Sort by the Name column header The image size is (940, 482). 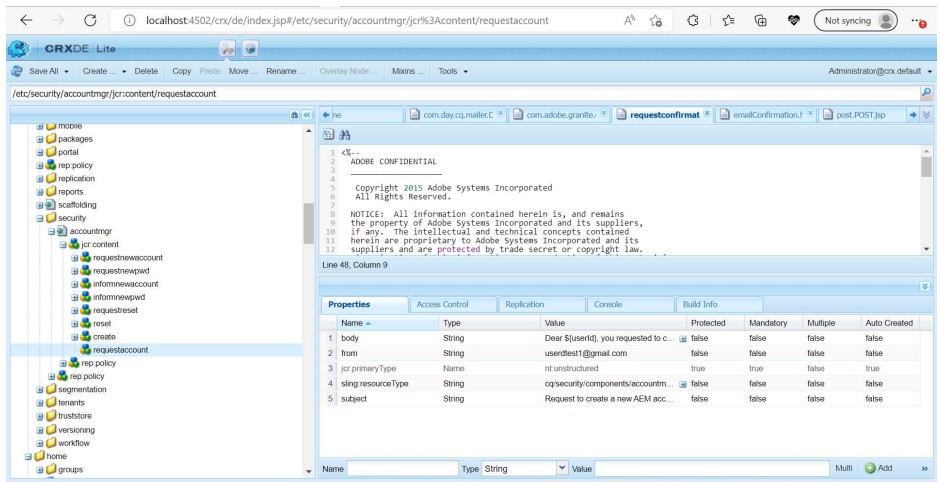[387, 323]
